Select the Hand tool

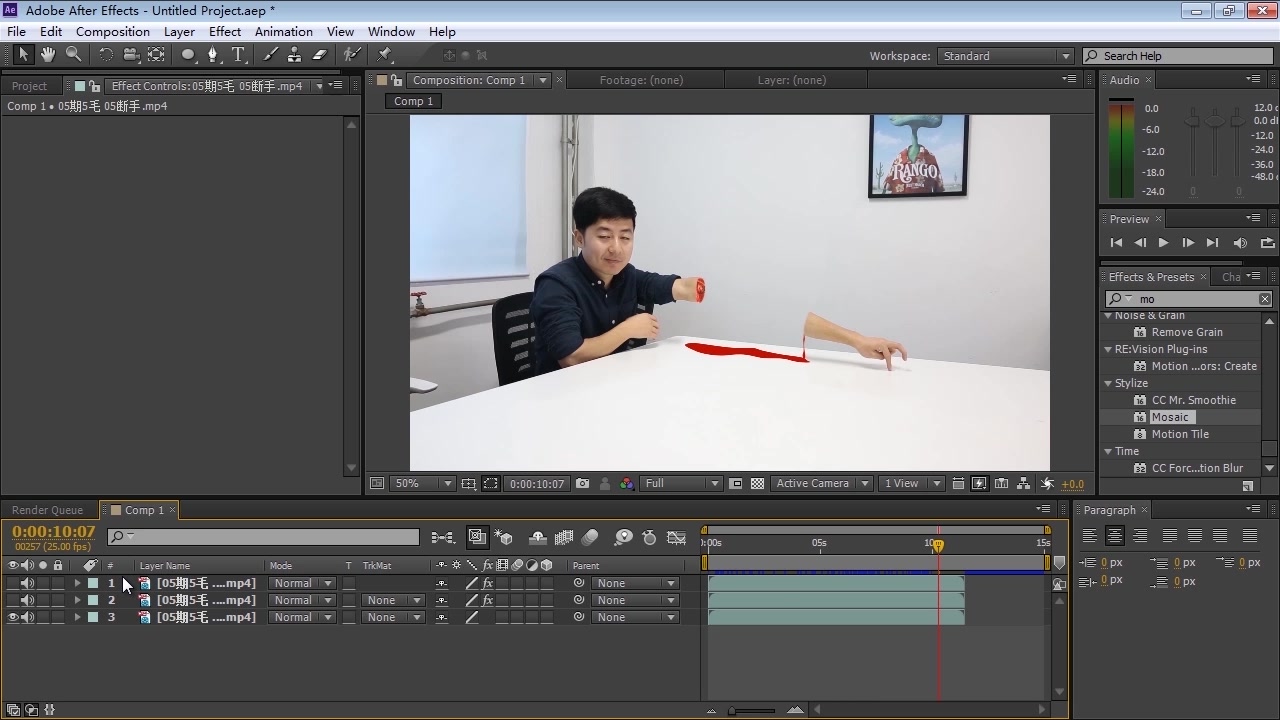(x=48, y=55)
